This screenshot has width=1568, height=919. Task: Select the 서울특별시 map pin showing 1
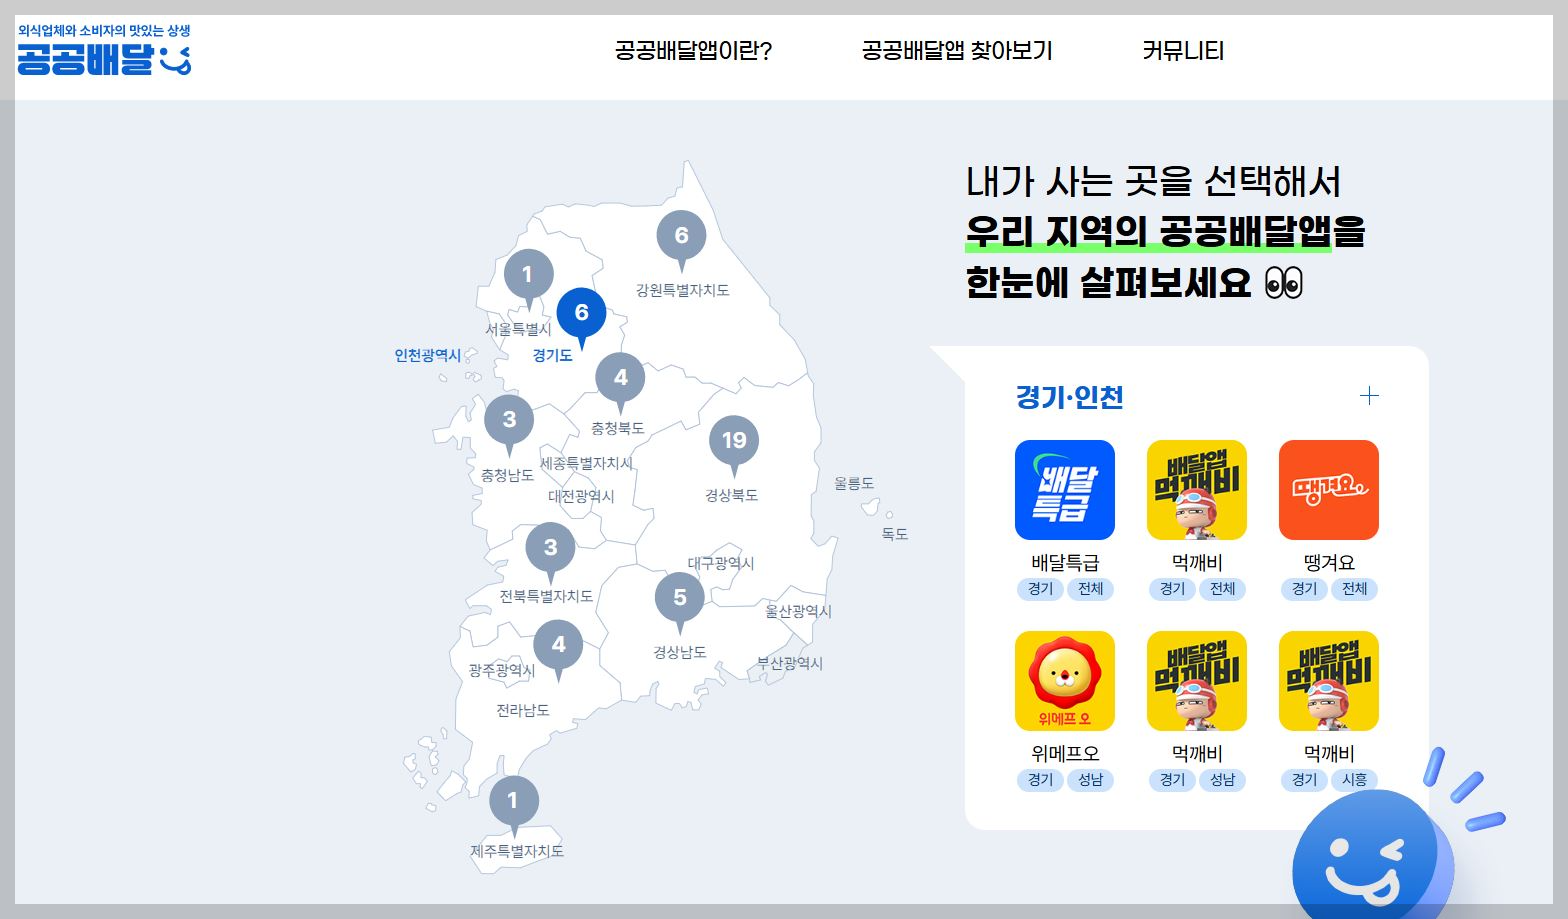pyautogui.click(x=528, y=278)
